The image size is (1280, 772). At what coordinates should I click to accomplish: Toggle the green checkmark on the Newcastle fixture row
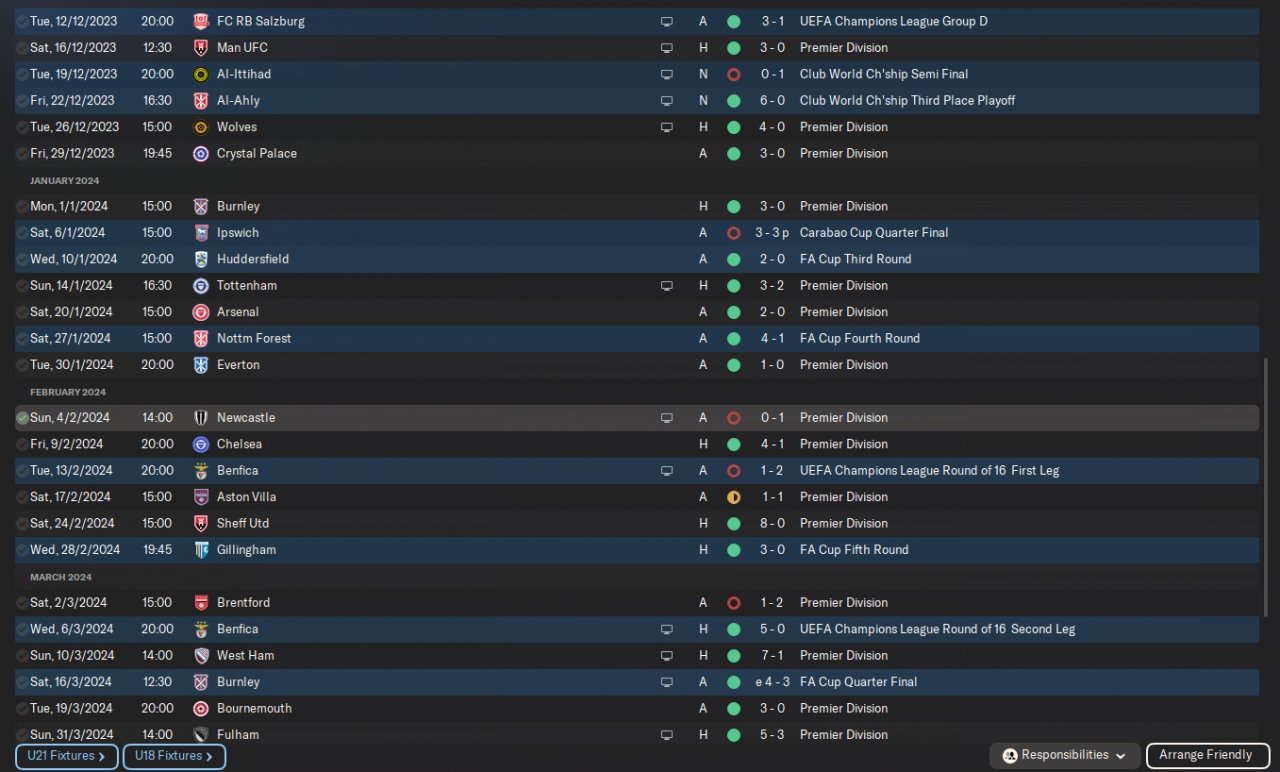pos(22,418)
